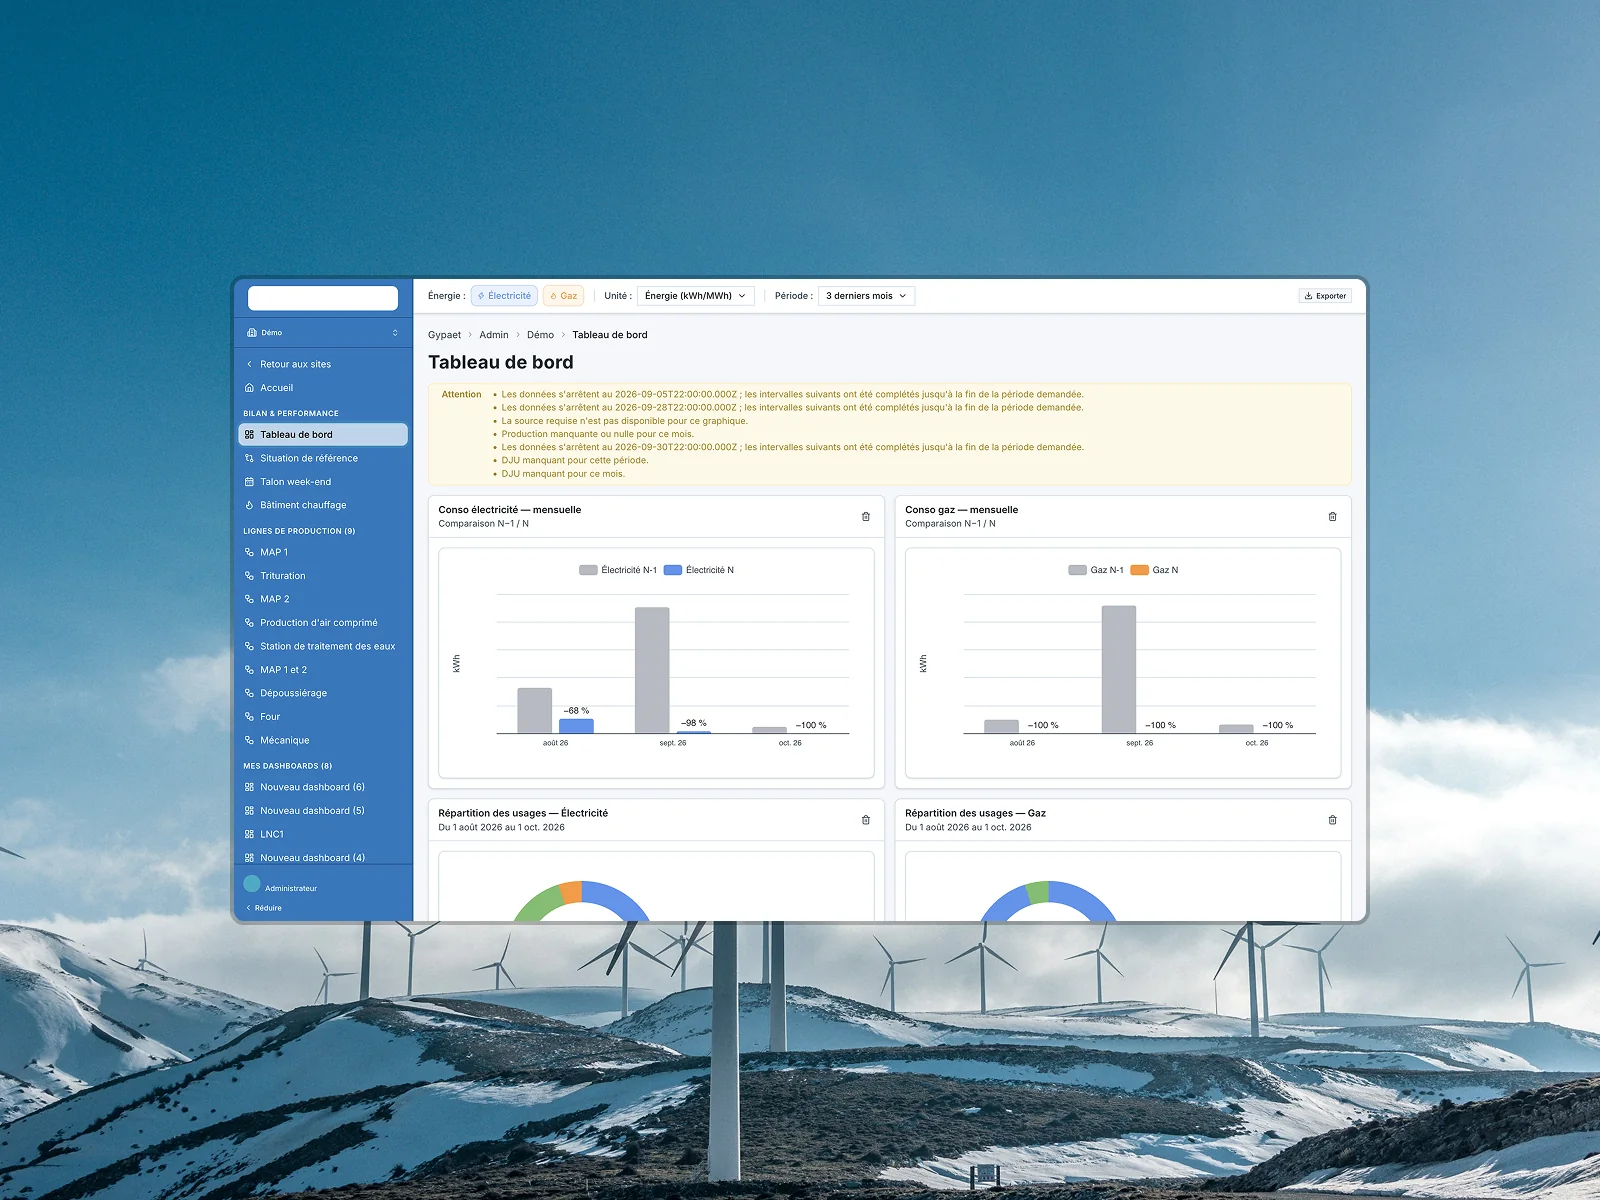Click the Trituration line icon
Screen dimensions: 1600x1200
tap(249, 576)
